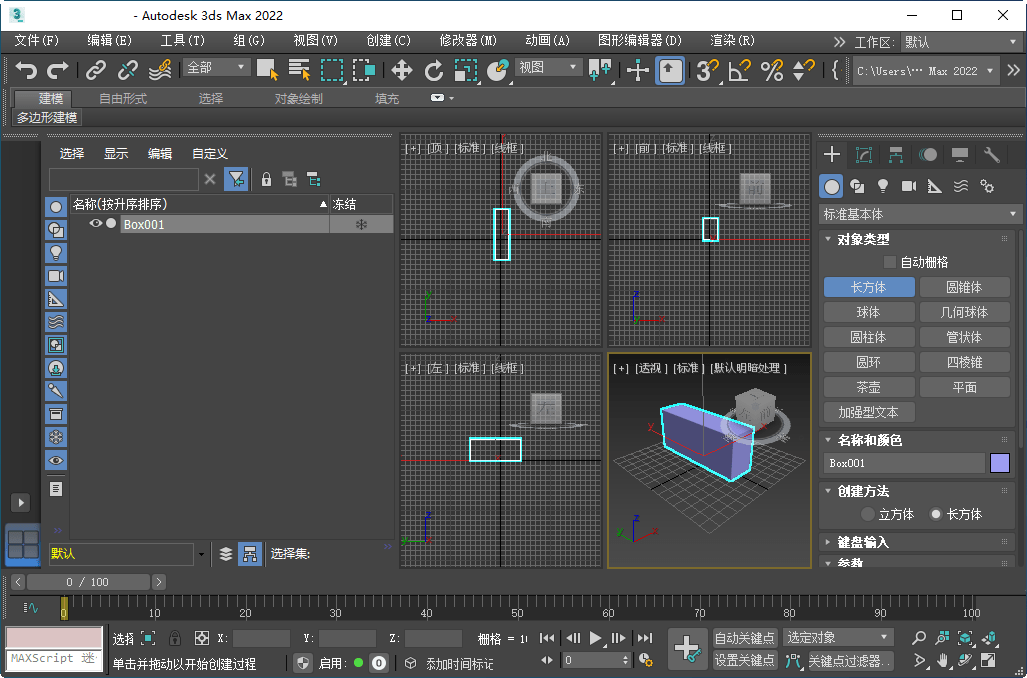Select the Select and Rotate tool

[434, 71]
